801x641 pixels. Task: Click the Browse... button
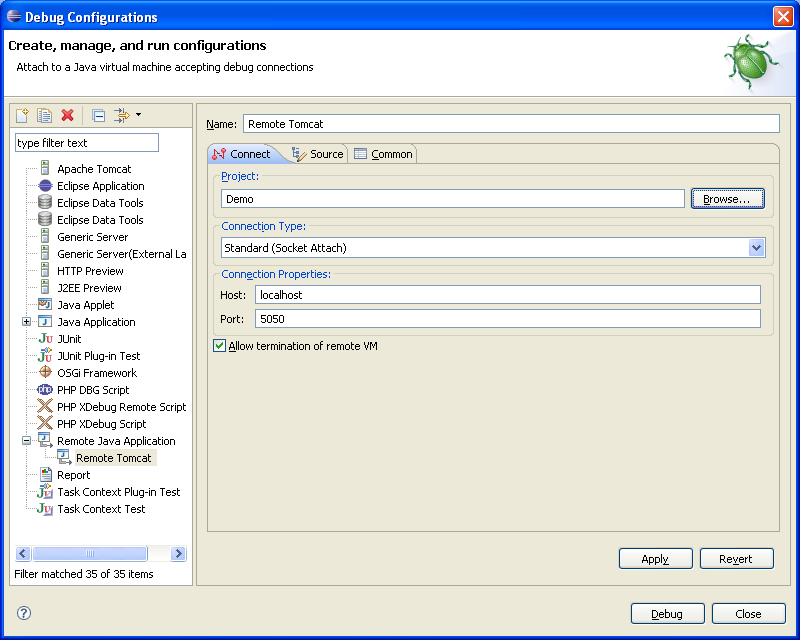pyautogui.click(x=727, y=199)
